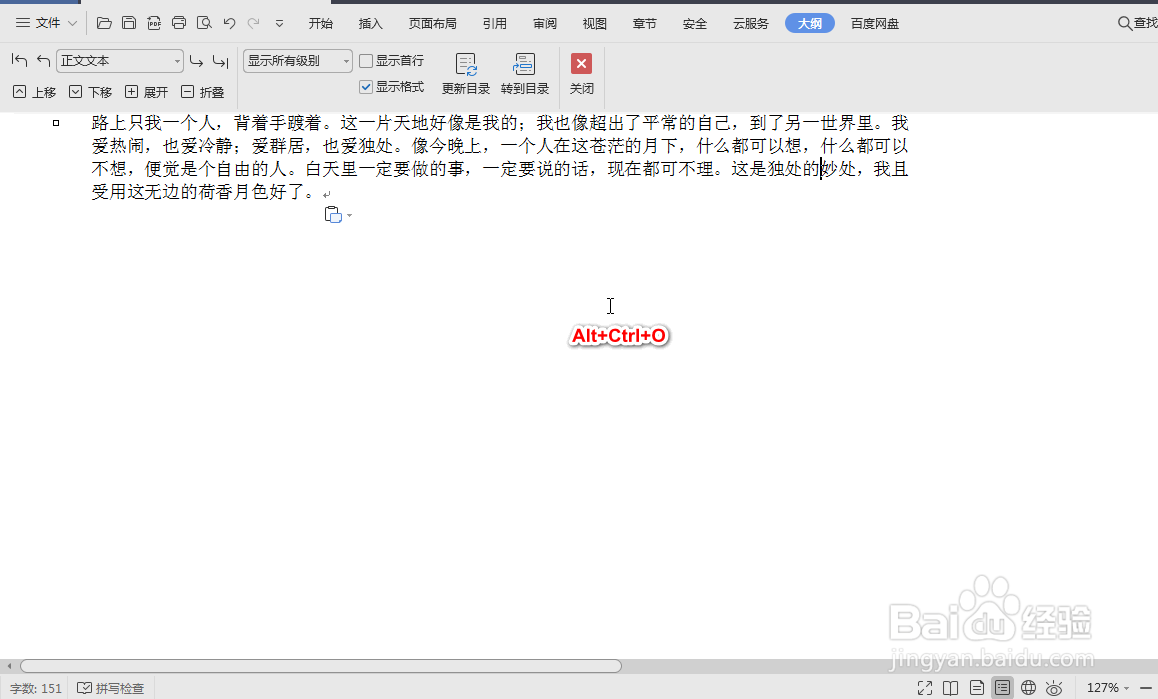Toggle eye protection mode icon
This screenshot has height=699, width=1158.
pos(1054,688)
